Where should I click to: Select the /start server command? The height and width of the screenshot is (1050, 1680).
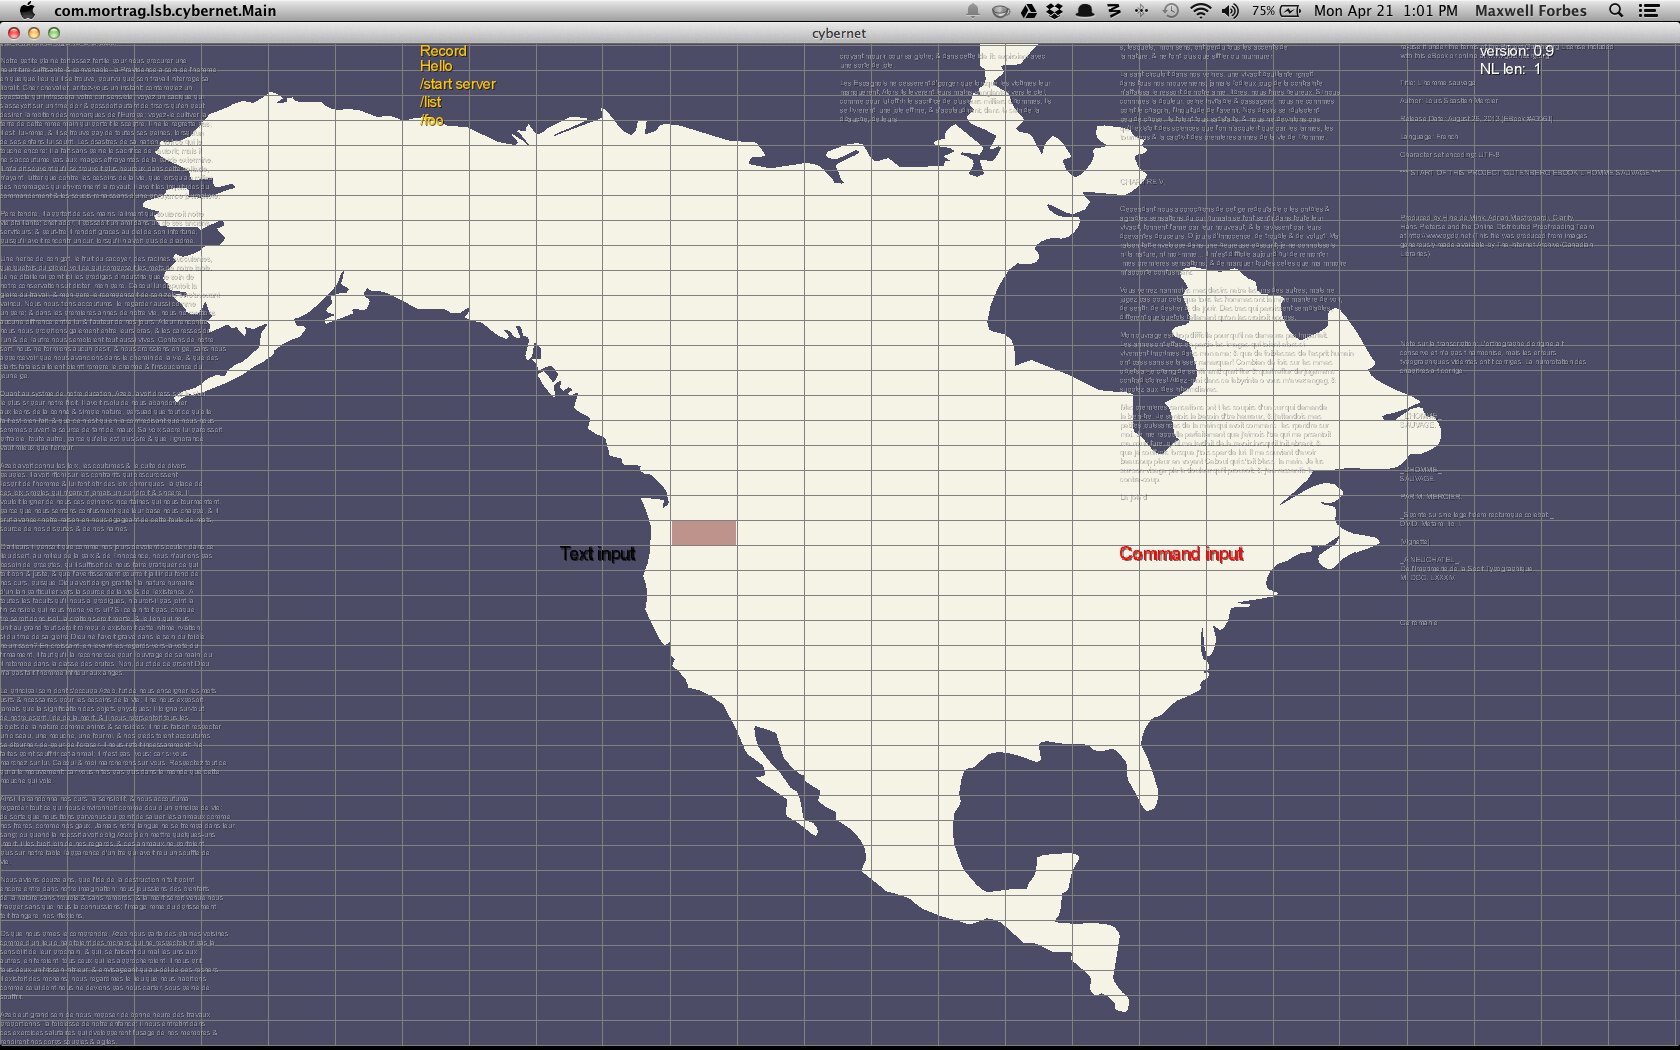click(x=458, y=84)
